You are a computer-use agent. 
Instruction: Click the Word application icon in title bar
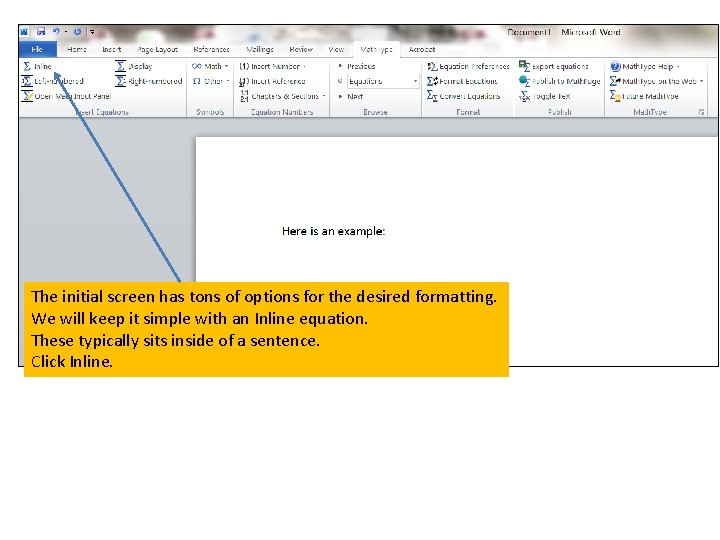[25, 31]
